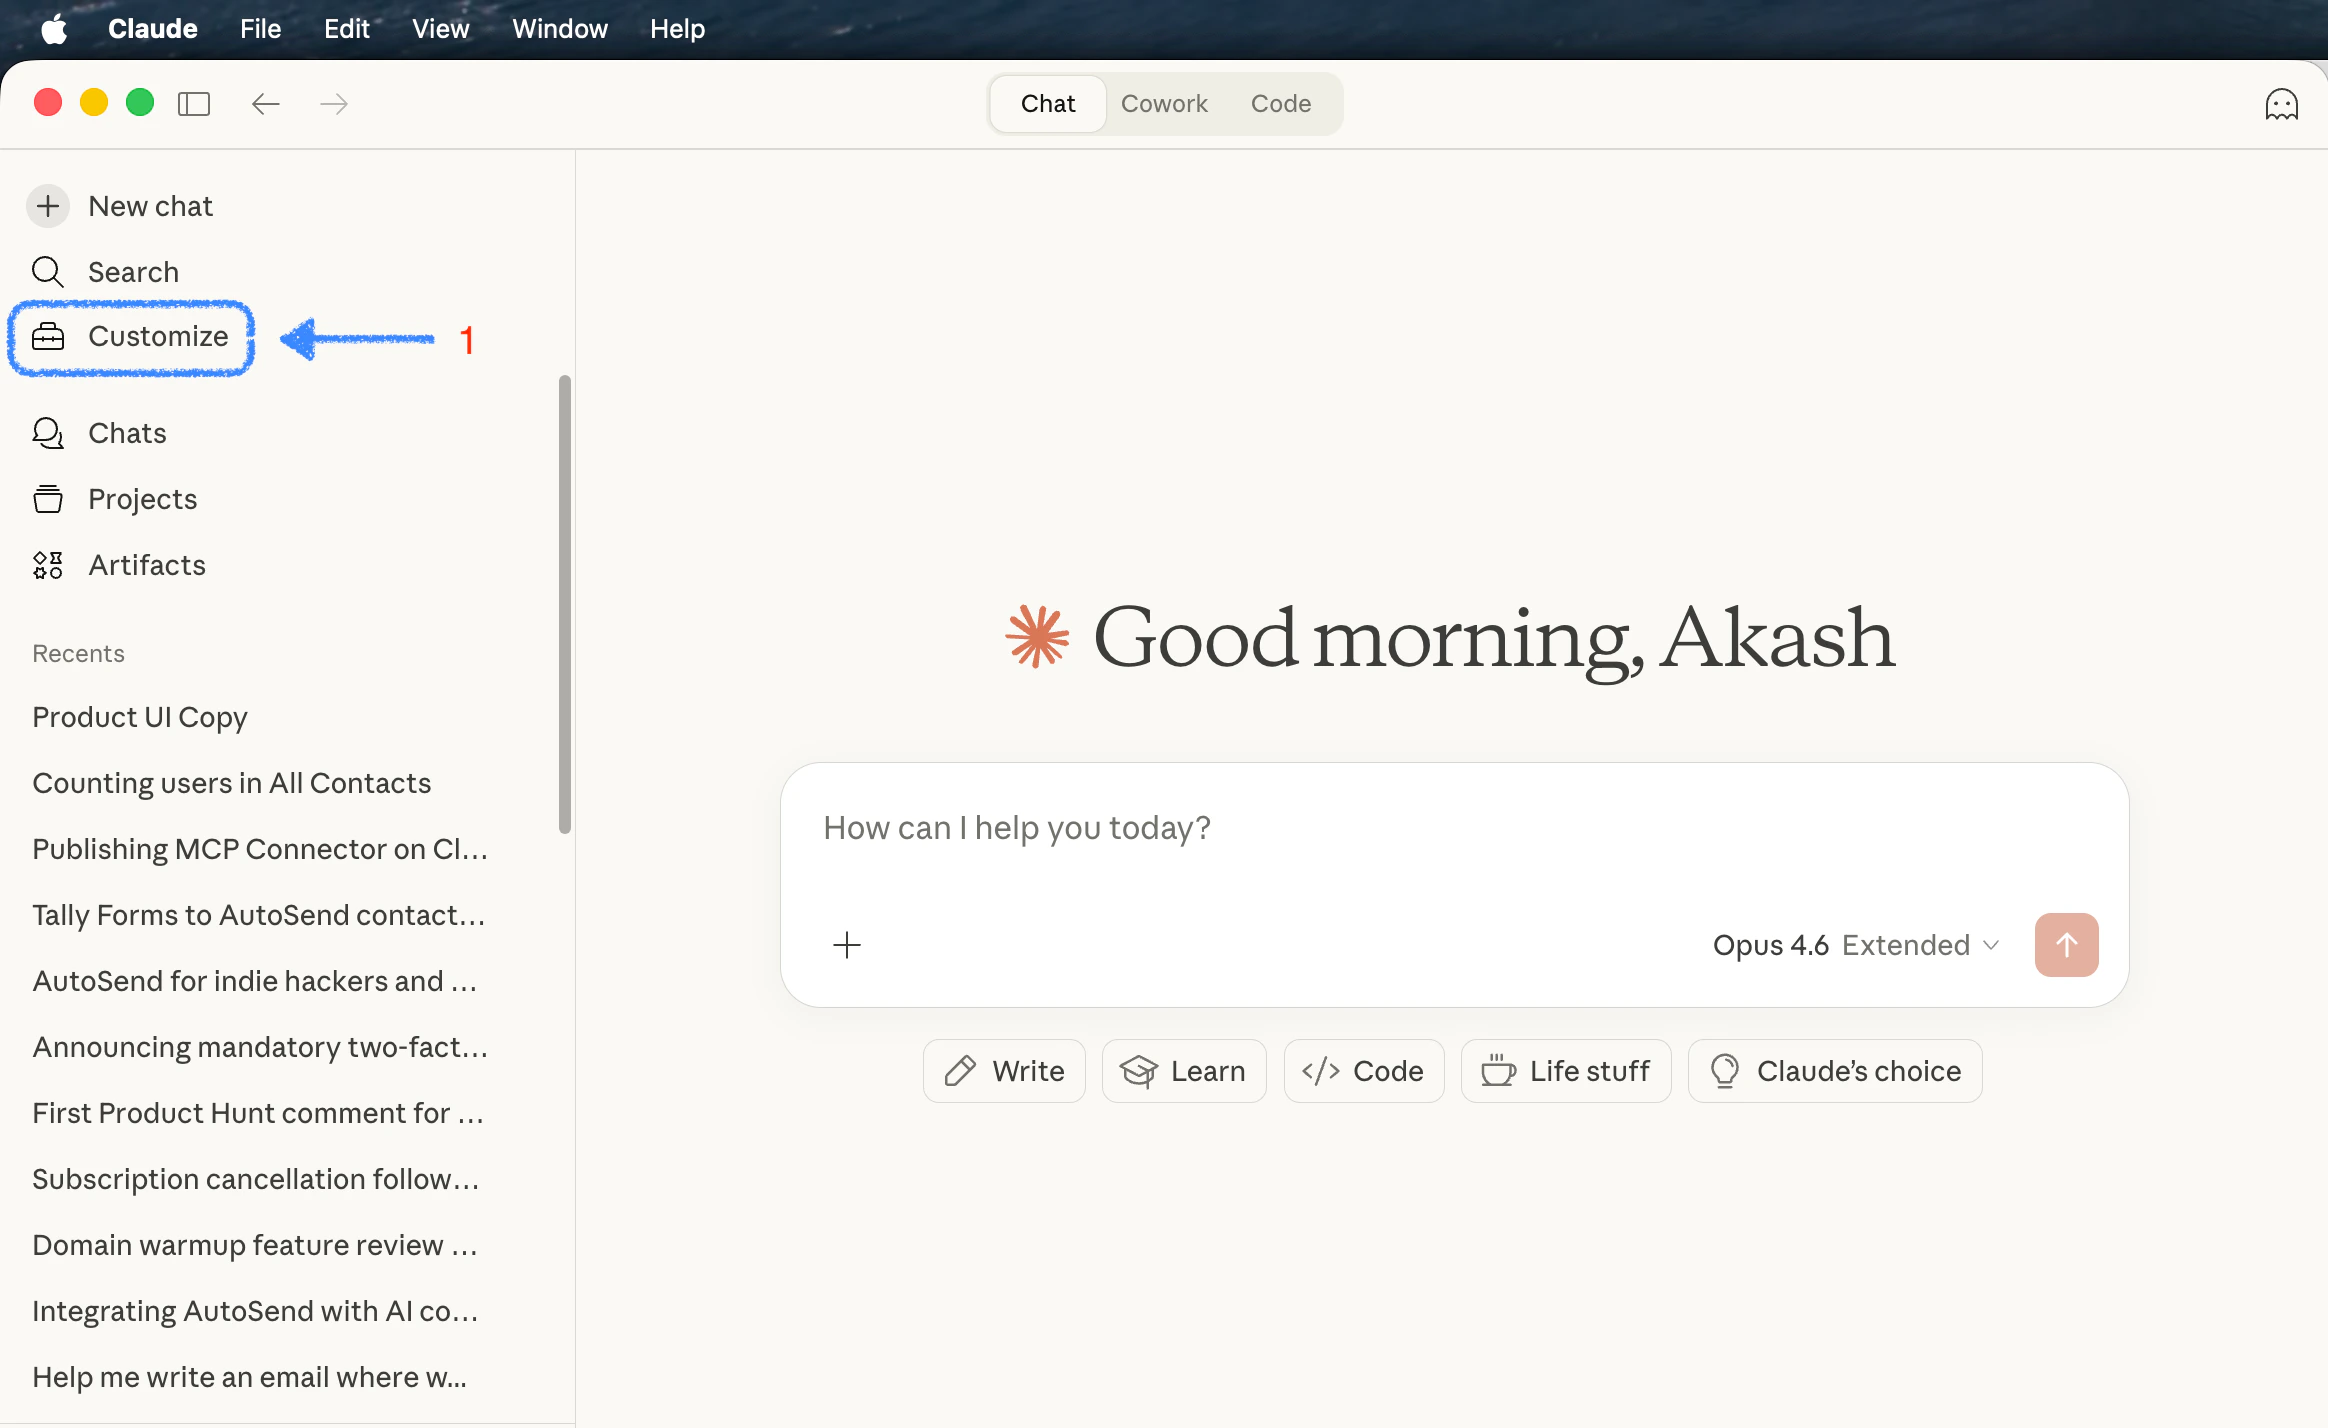This screenshot has width=2328, height=1428.
Task: Open the Projects section
Action: point(142,499)
